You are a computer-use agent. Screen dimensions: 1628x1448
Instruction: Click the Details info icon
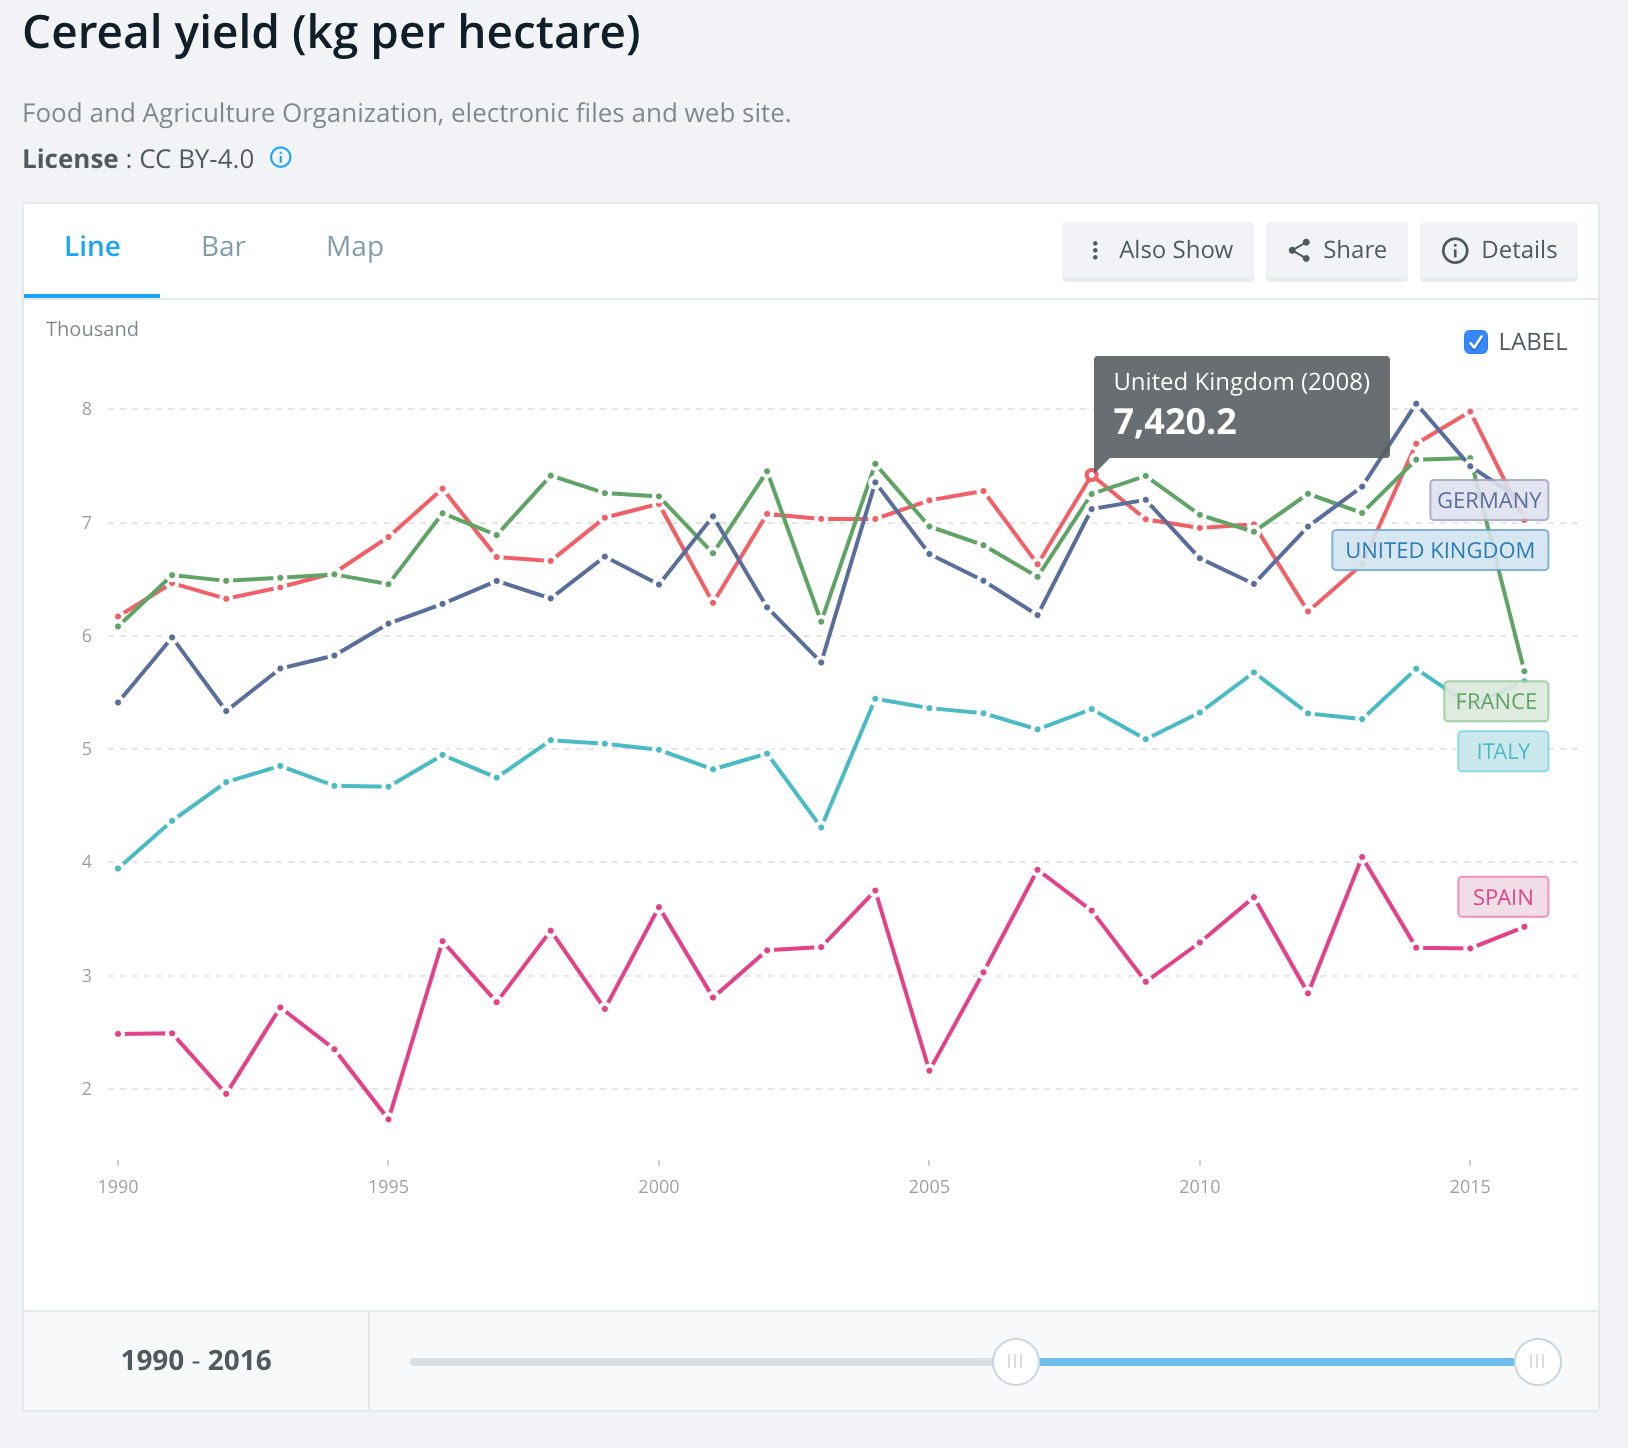pyautogui.click(x=1454, y=250)
